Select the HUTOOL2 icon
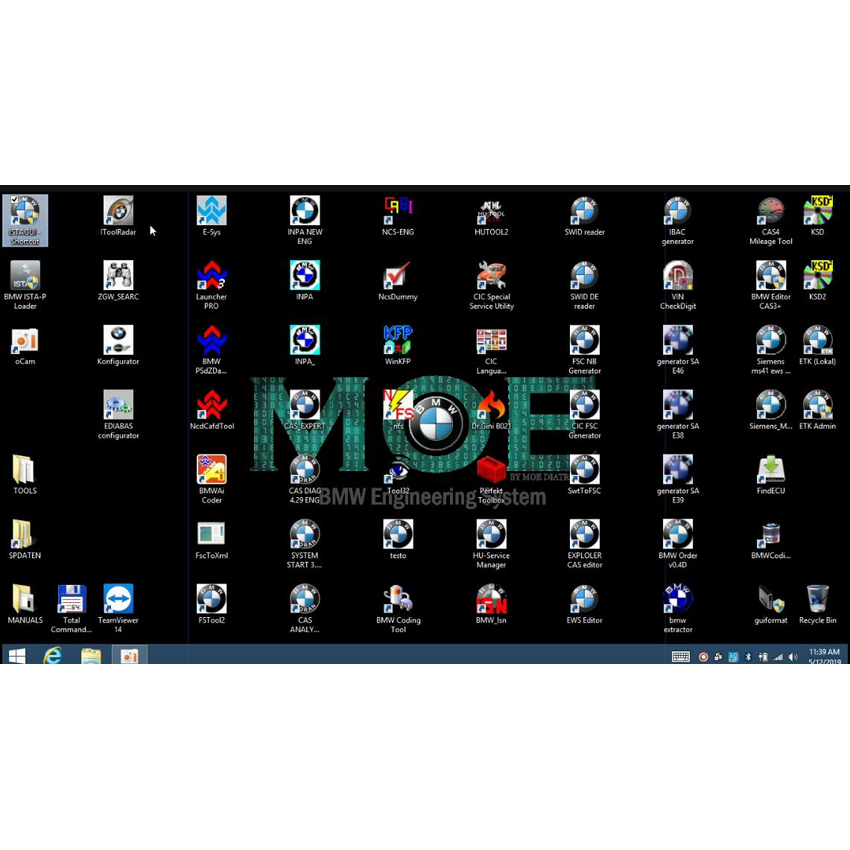850x850 pixels. (491, 216)
